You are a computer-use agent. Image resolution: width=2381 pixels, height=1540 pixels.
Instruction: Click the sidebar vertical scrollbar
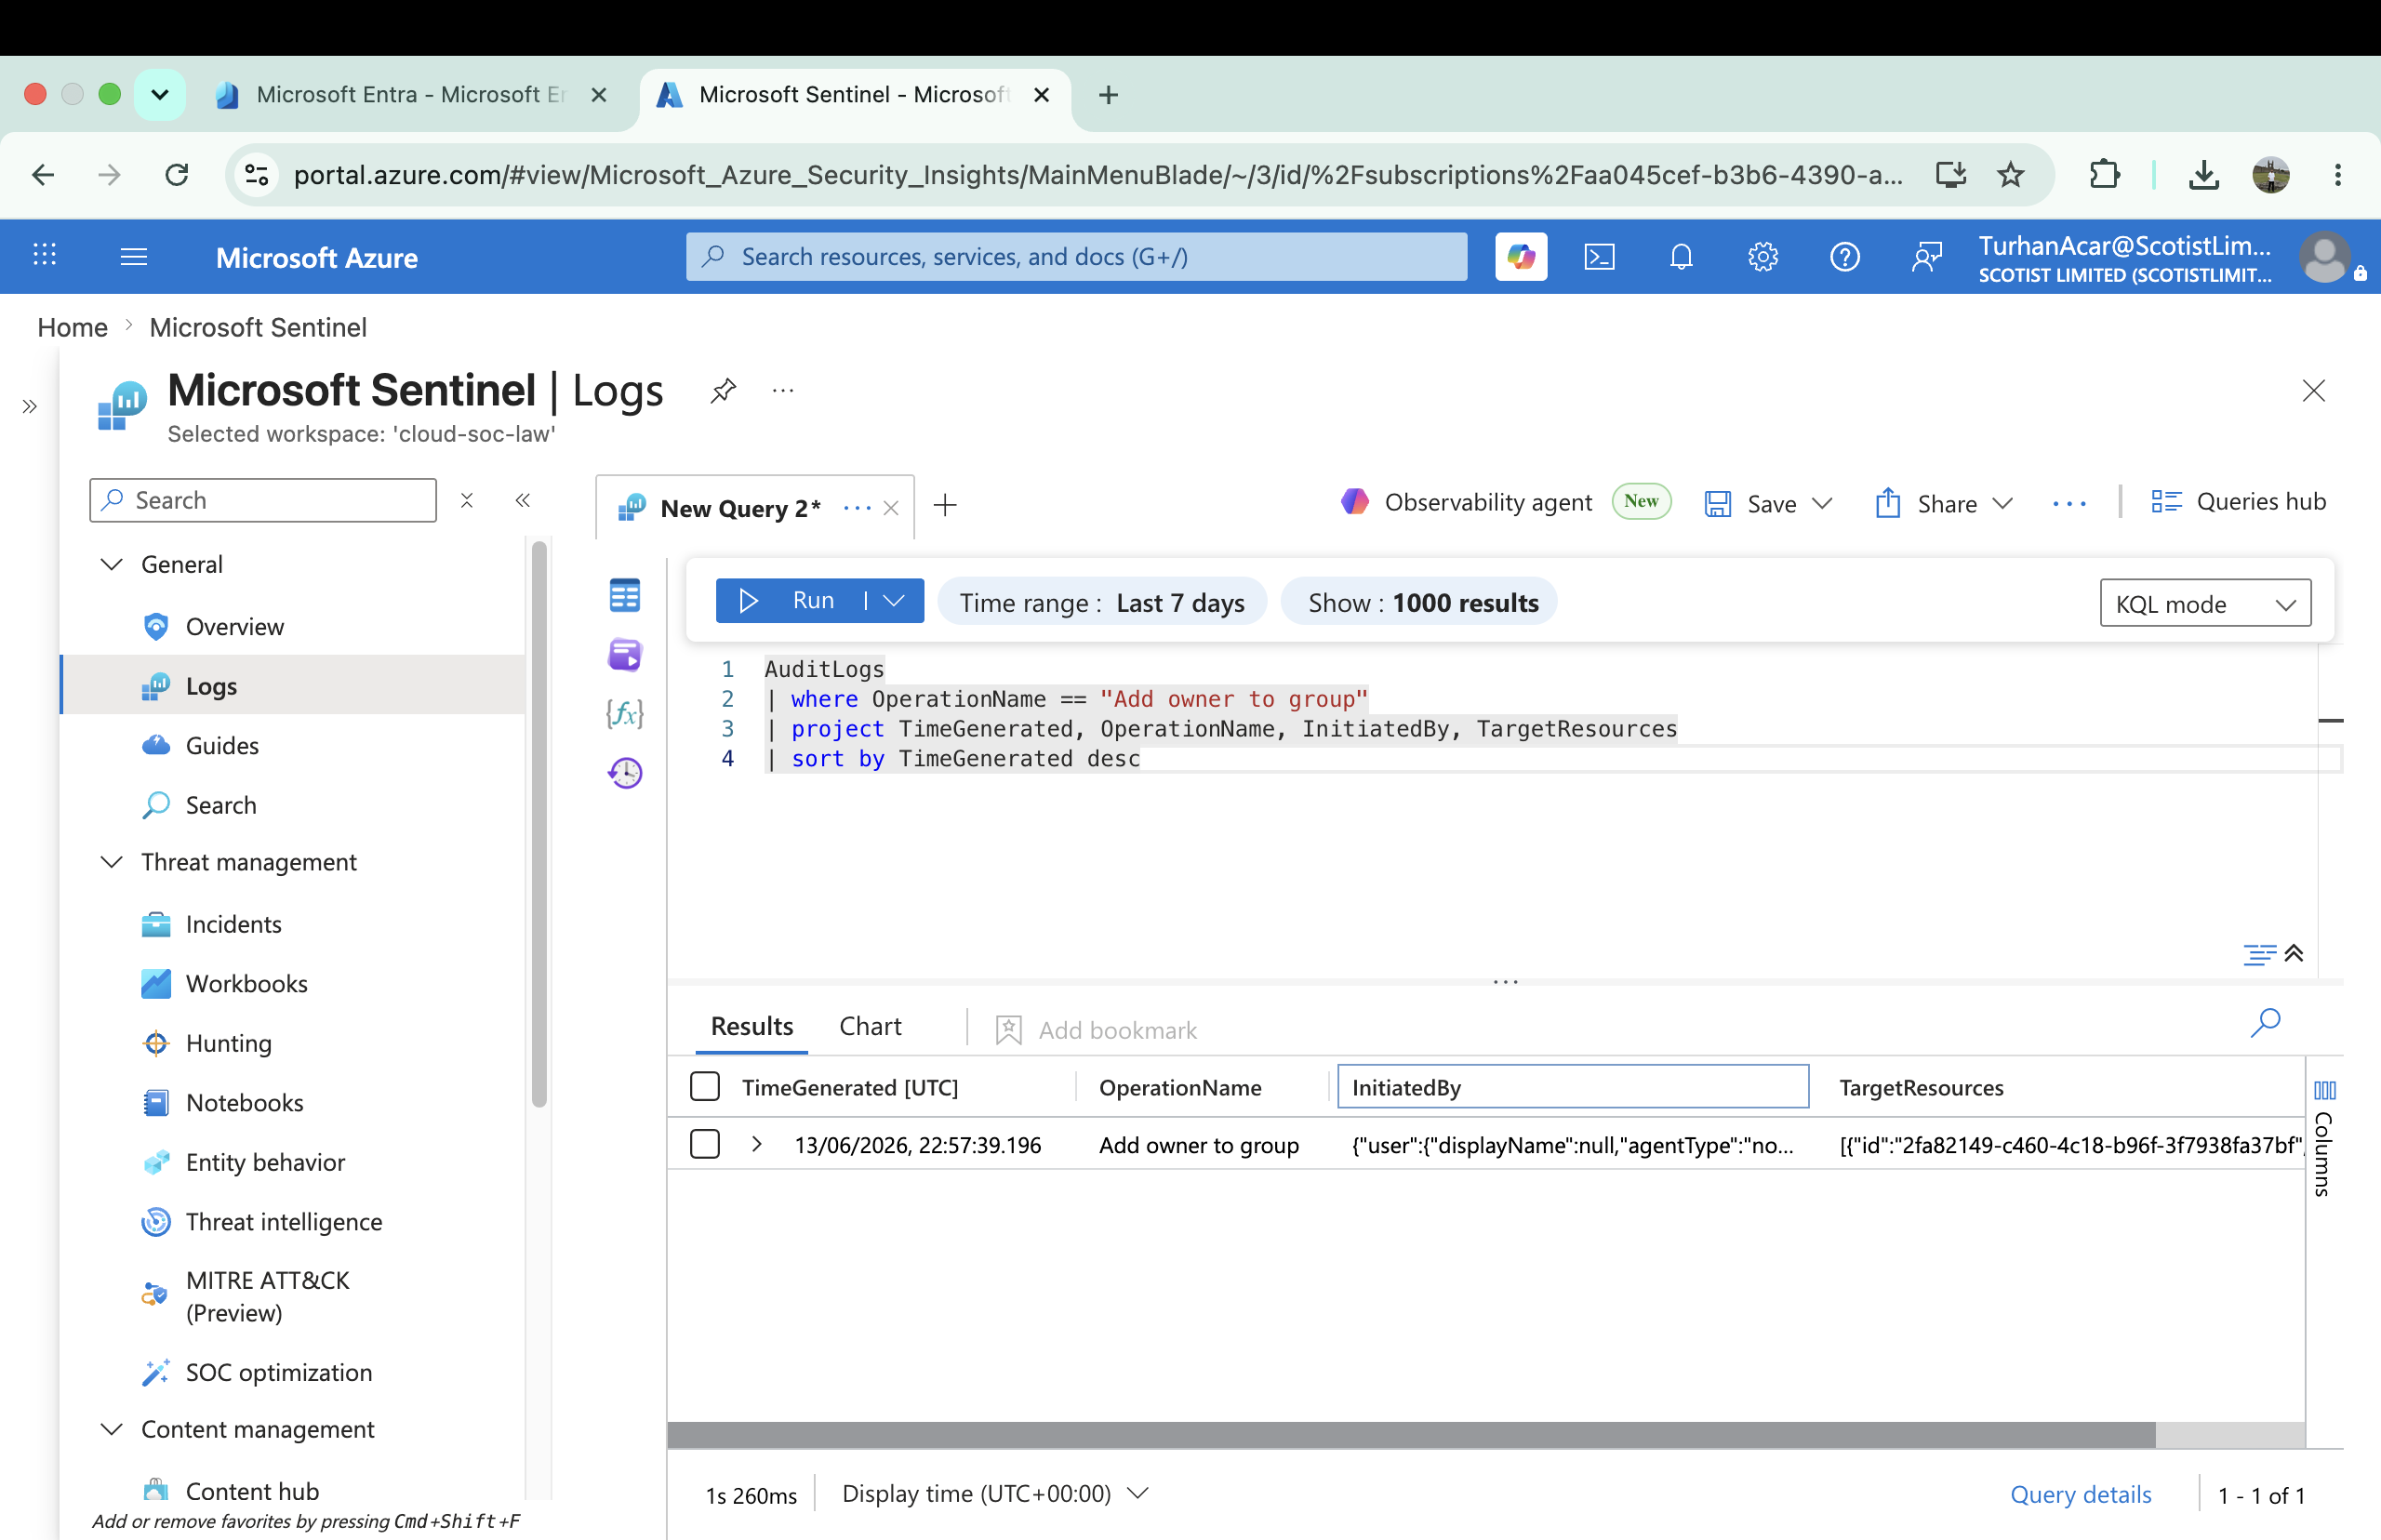point(539,823)
